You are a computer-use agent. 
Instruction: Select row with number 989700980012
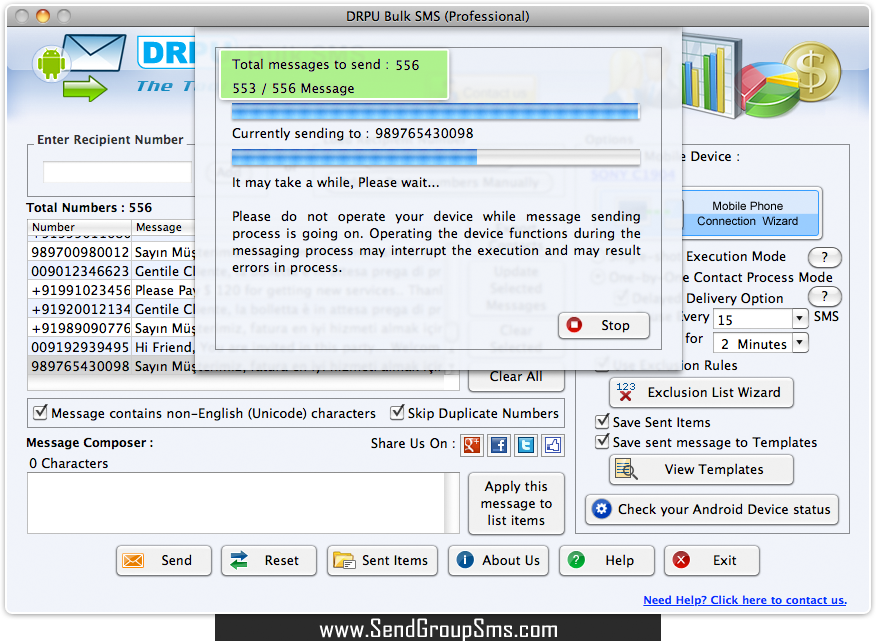112,252
